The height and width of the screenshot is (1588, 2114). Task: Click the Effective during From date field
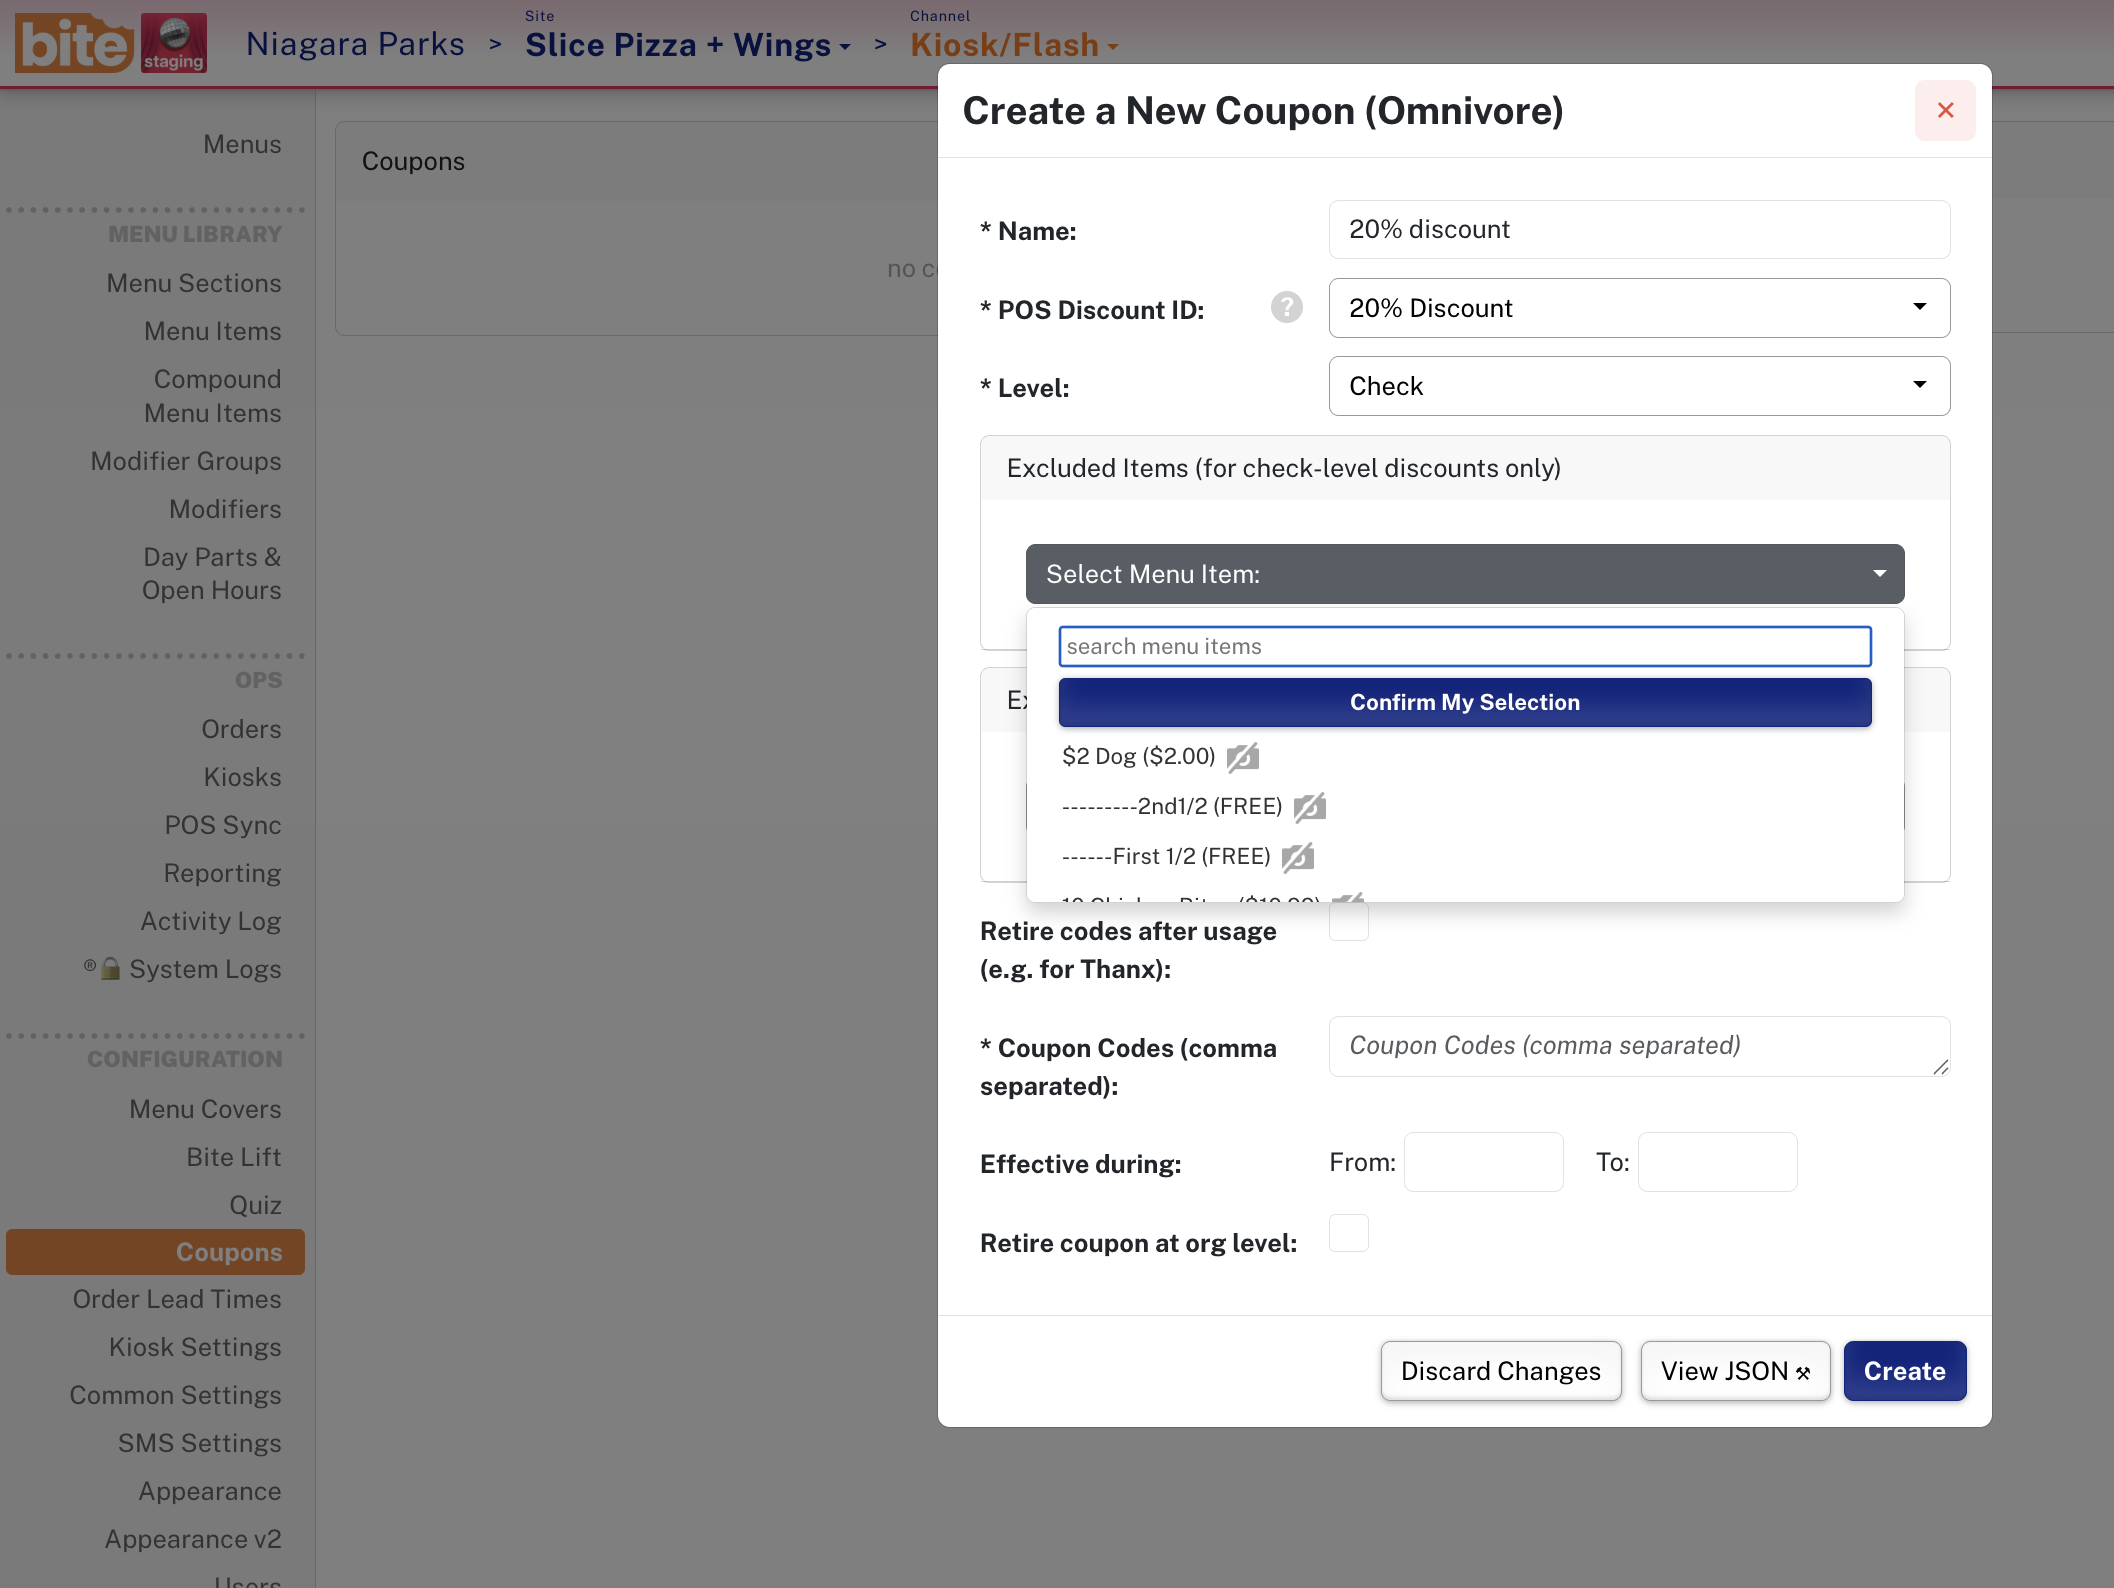(1483, 1162)
